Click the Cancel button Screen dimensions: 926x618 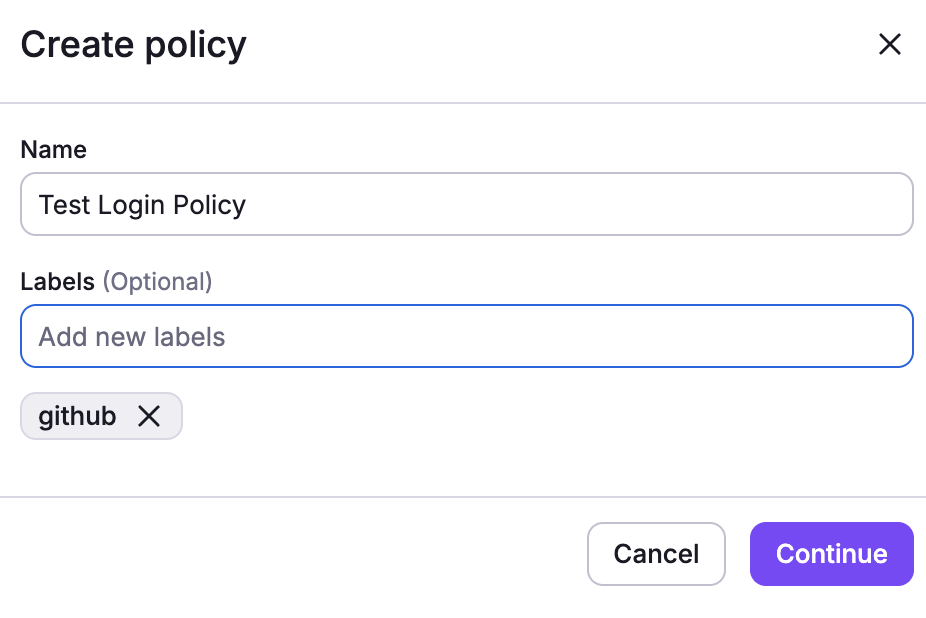(656, 554)
